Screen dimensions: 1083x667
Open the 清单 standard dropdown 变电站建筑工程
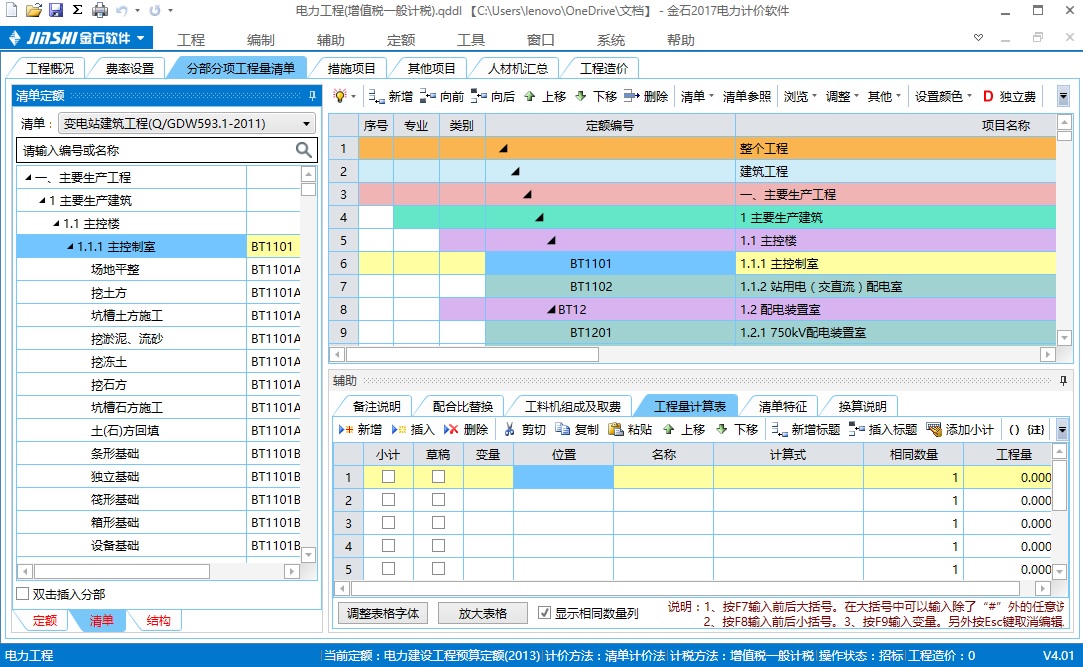(x=187, y=124)
